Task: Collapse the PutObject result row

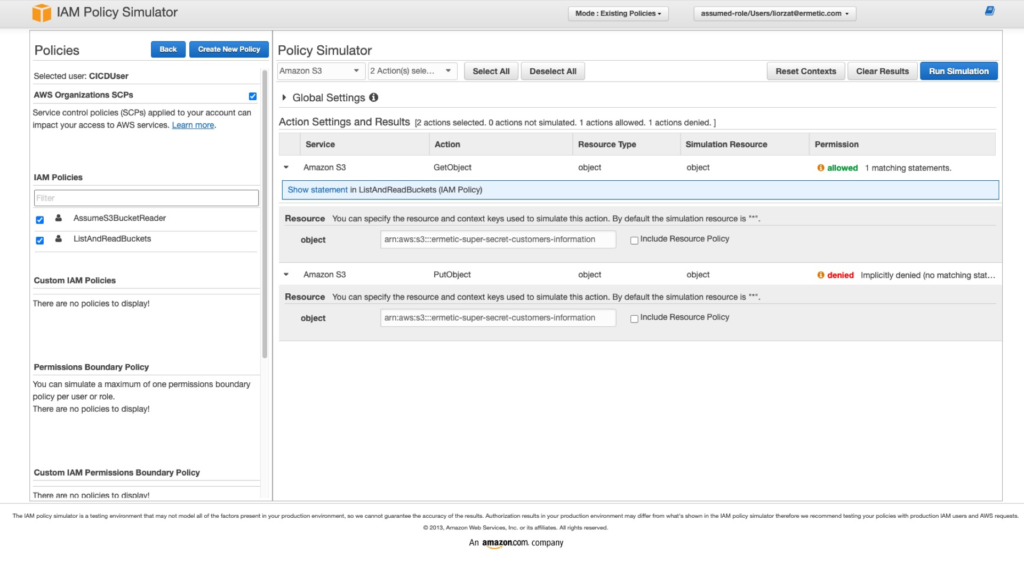Action: (286, 275)
